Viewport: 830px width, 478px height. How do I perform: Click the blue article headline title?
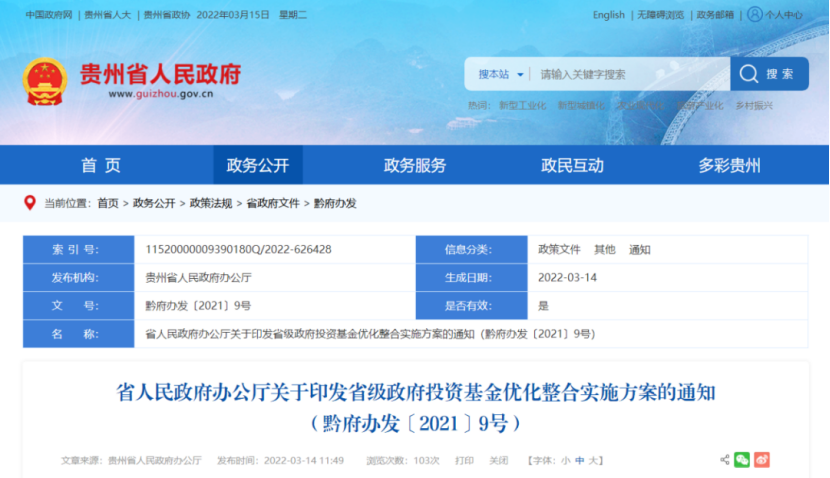(x=416, y=408)
